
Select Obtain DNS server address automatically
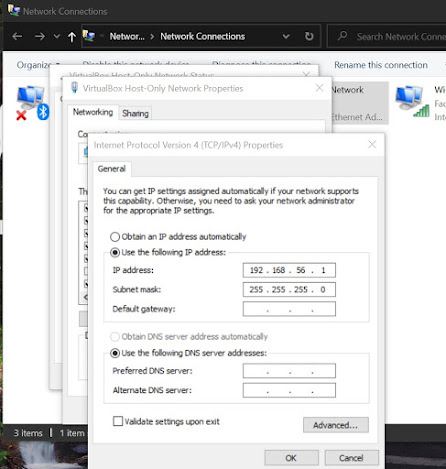pos(189,337)
